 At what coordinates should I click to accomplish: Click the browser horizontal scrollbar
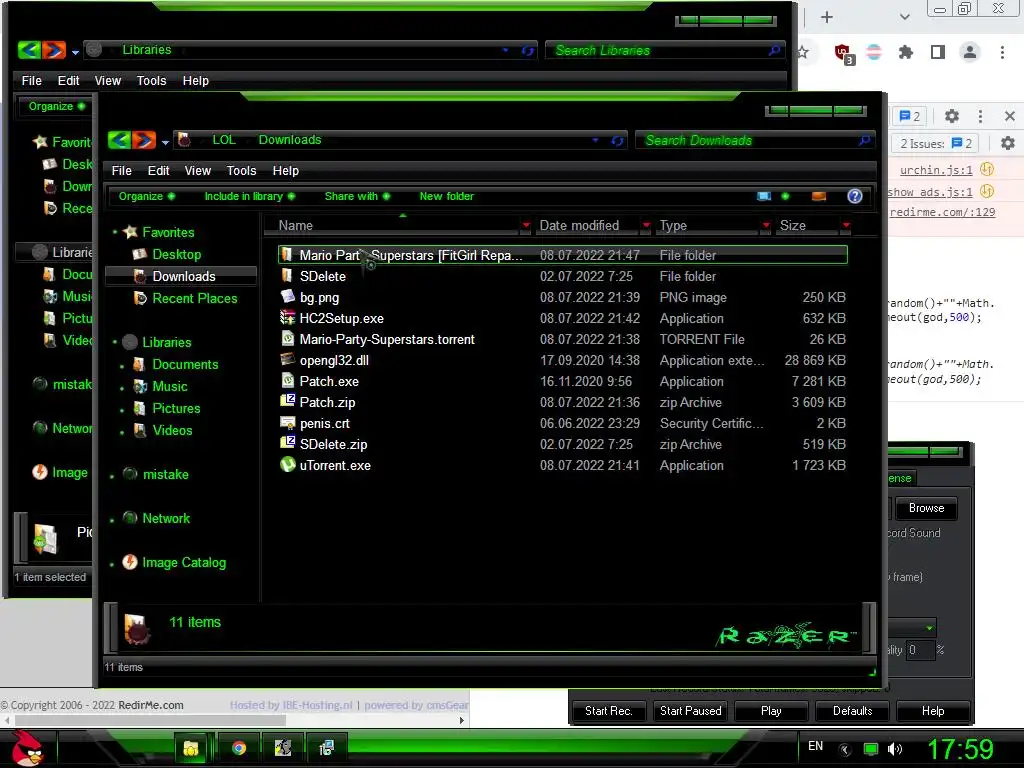pyautogui.click(x=150, y=720)
